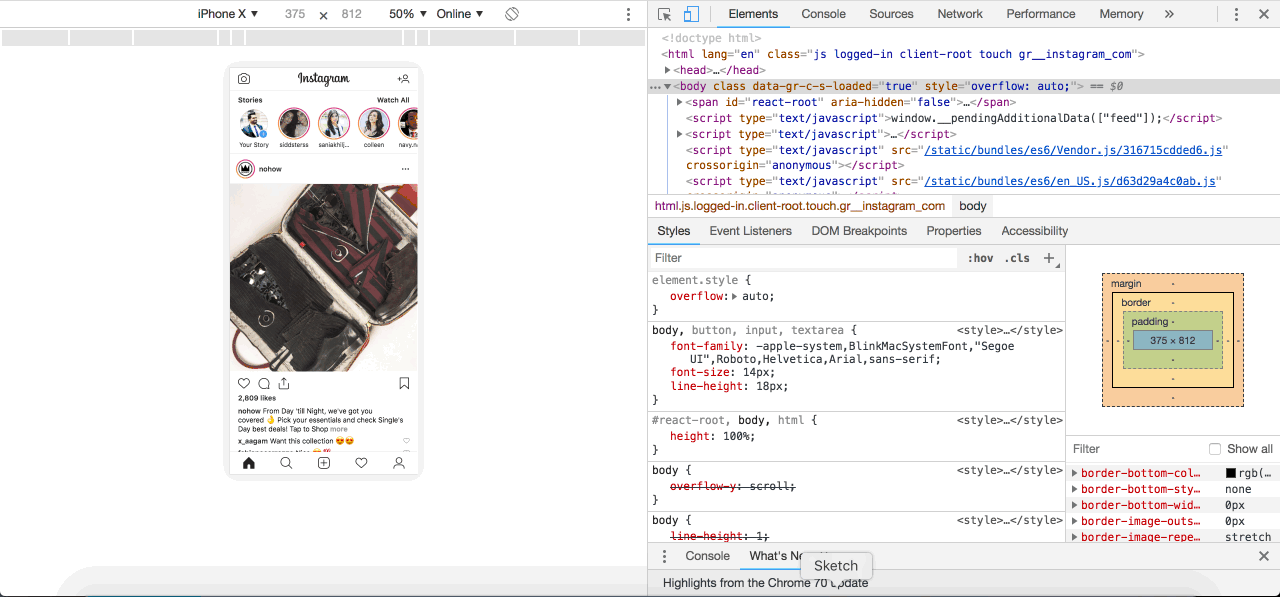Image resolution: width=1280 pixels, height=597 pixels.
Task: Toggle the .cls class editor
Action: (1017, 258)
